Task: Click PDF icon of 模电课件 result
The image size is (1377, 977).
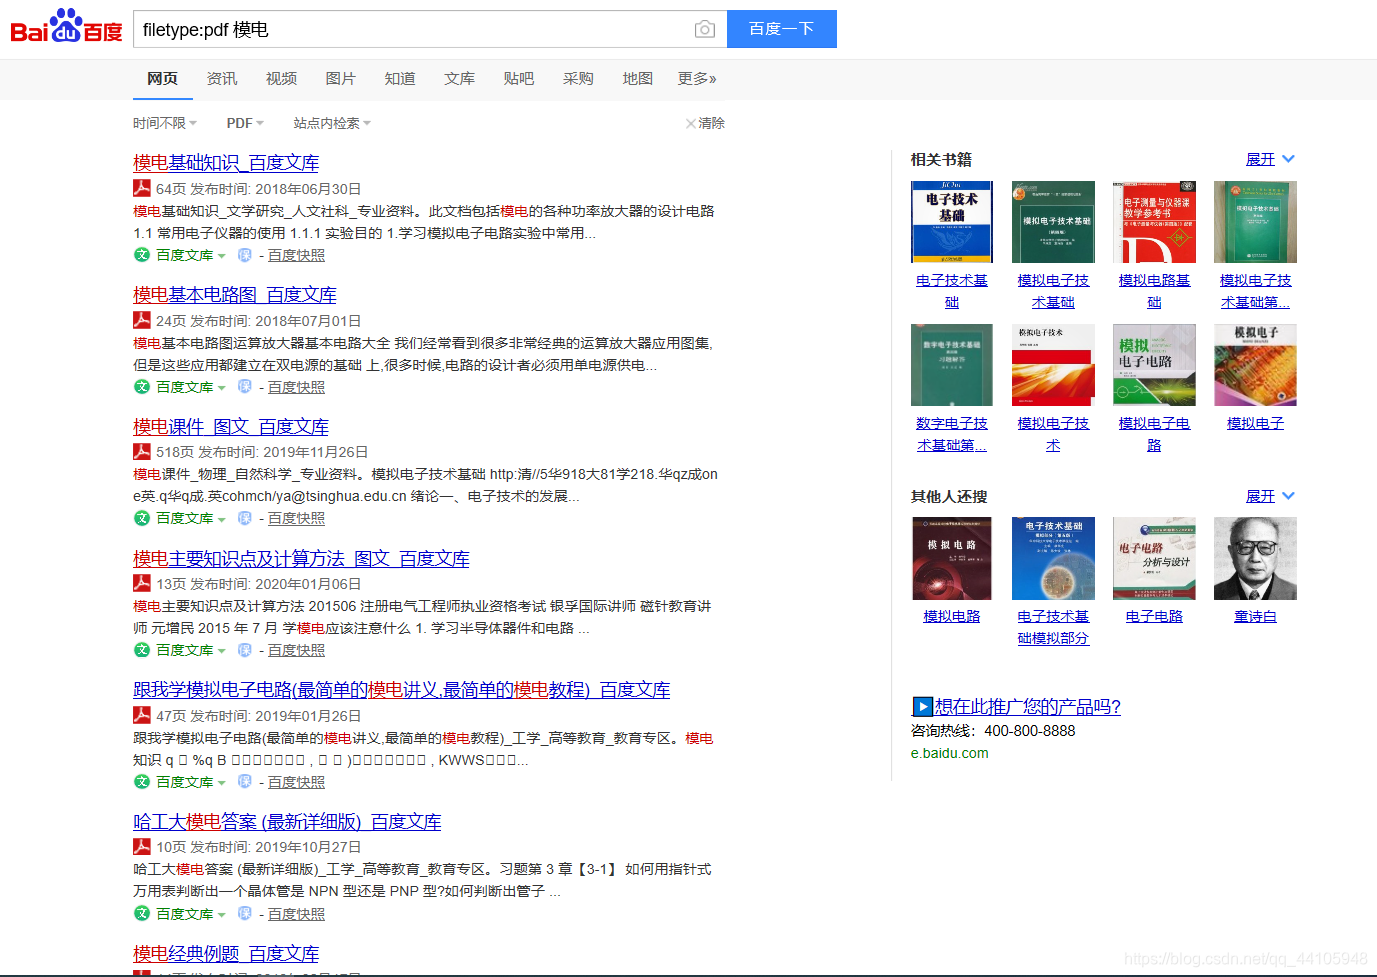Action: point(142,451)
